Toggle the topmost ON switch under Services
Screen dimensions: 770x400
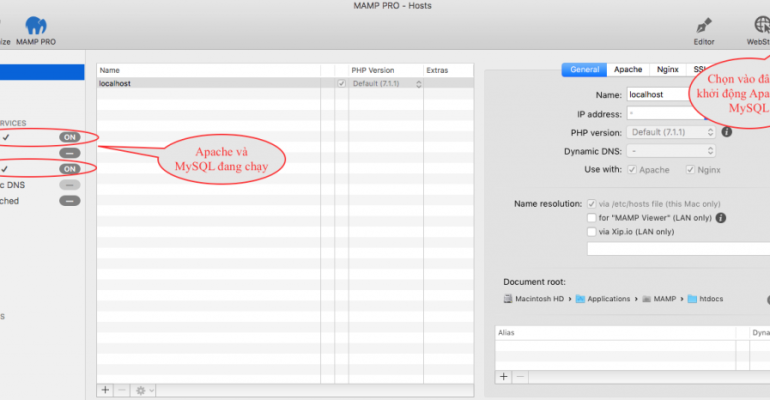point(70,137)
